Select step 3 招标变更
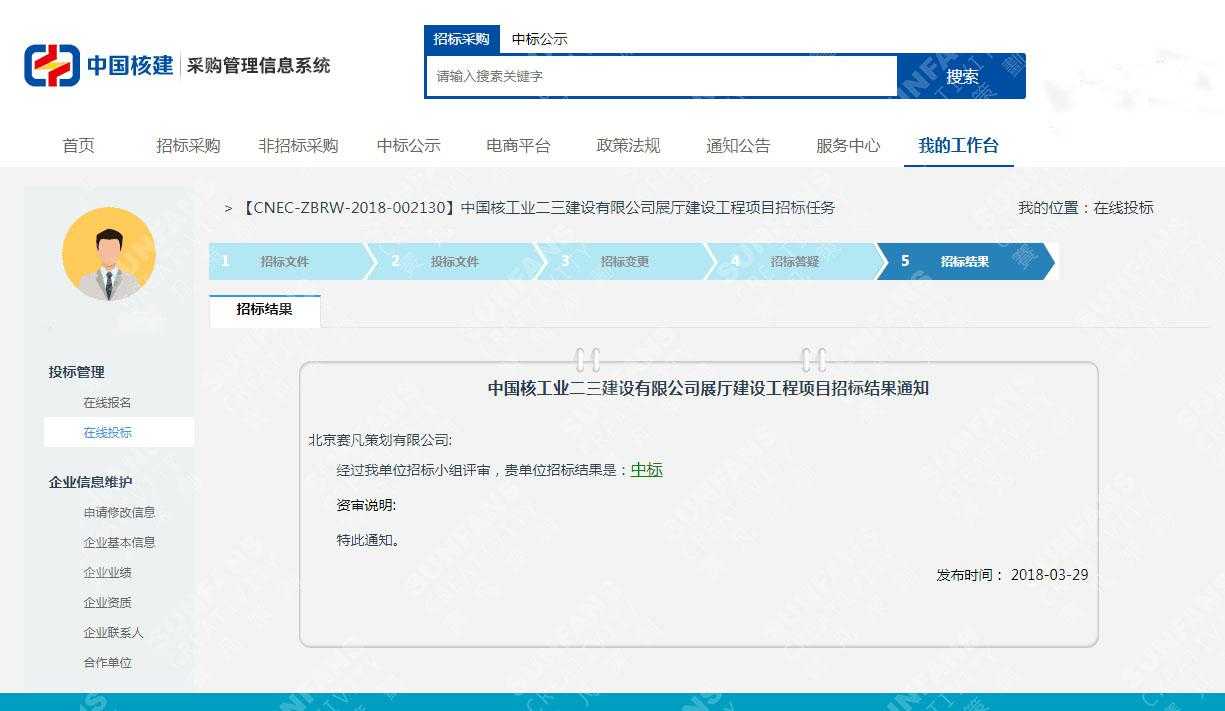 coord(622,262)
